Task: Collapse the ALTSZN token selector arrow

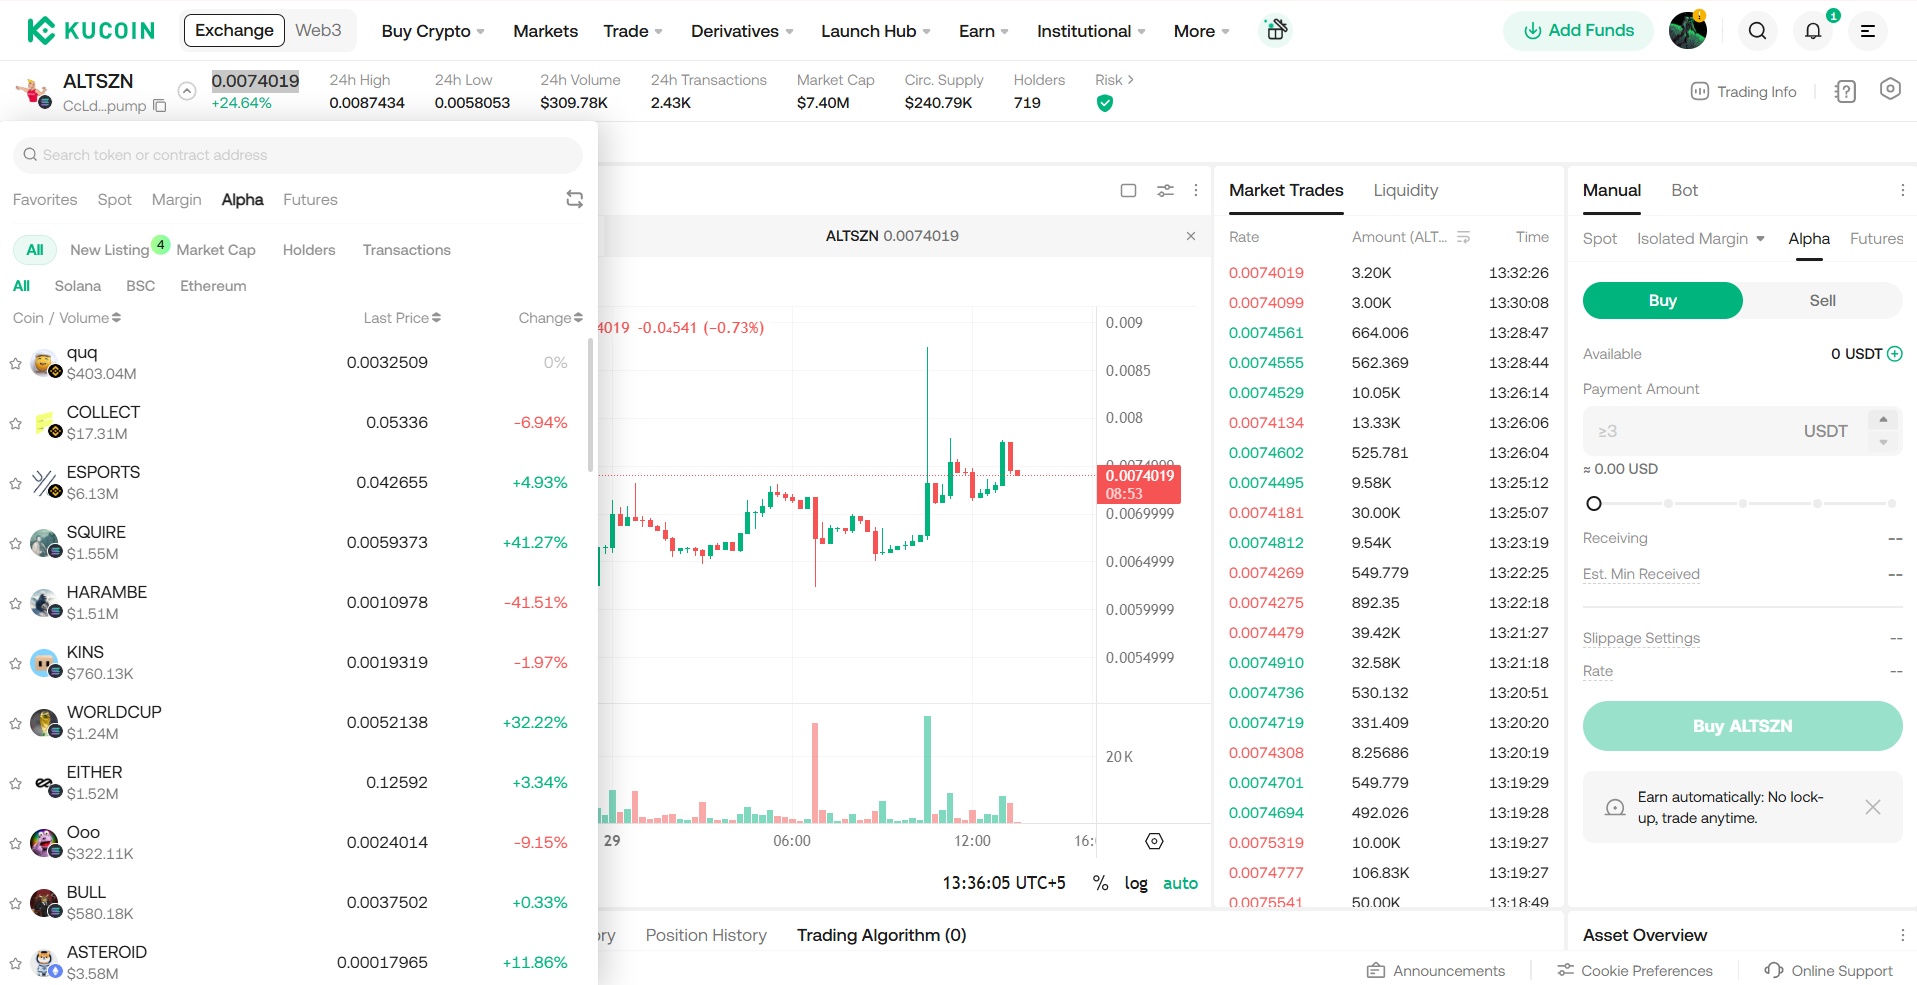Action: [x=186, y=91]
